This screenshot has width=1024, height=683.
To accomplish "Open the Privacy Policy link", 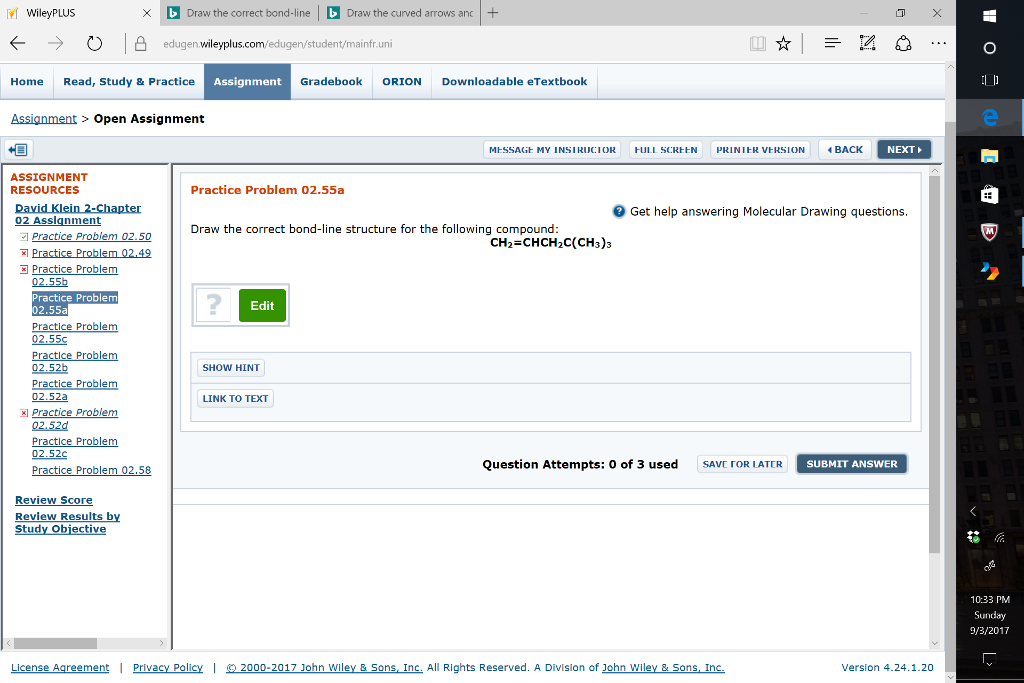I will click(x=168, y=667).
